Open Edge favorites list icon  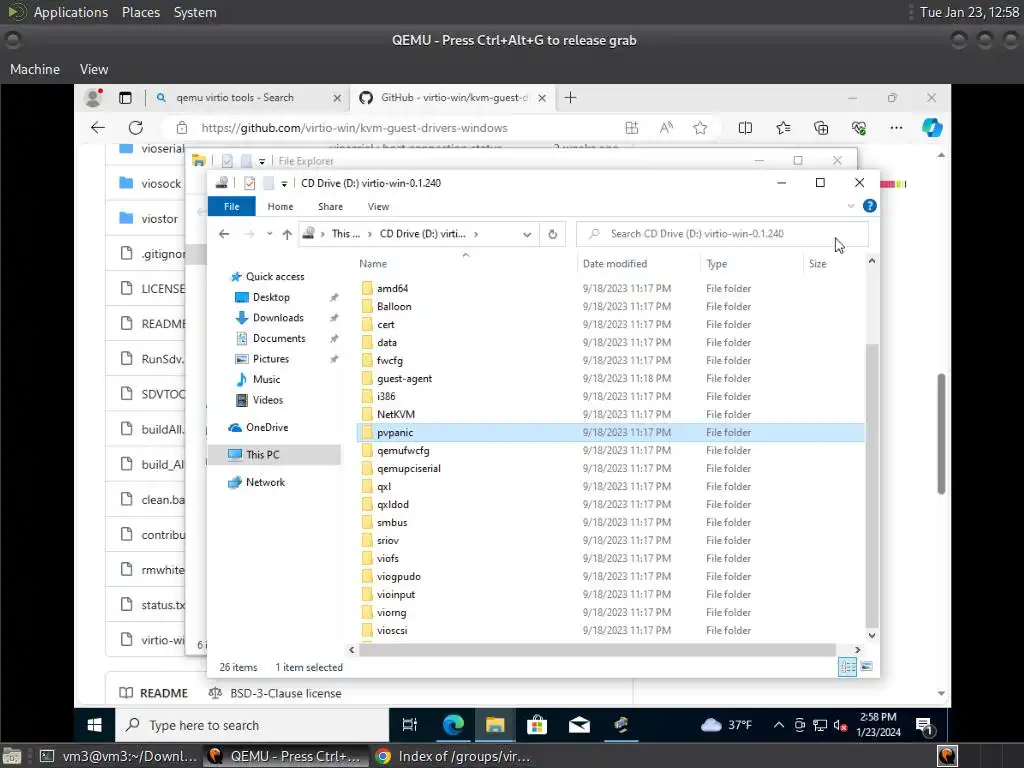tap(783, 128)
